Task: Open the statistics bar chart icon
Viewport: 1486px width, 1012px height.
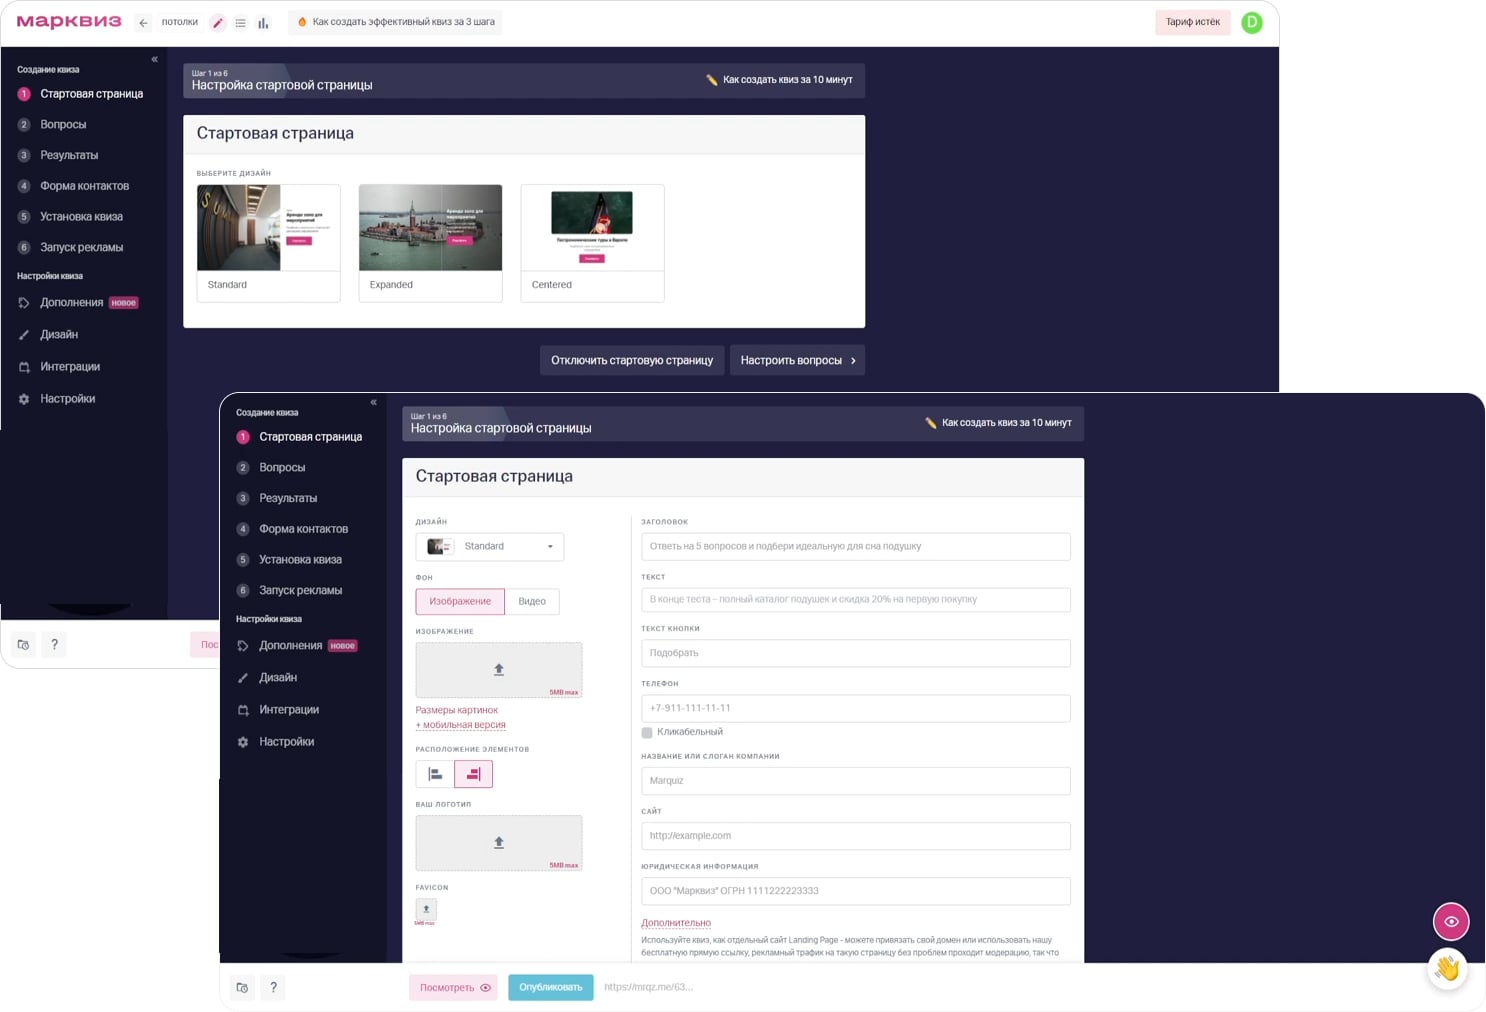Action: click(x=263, y=23)
